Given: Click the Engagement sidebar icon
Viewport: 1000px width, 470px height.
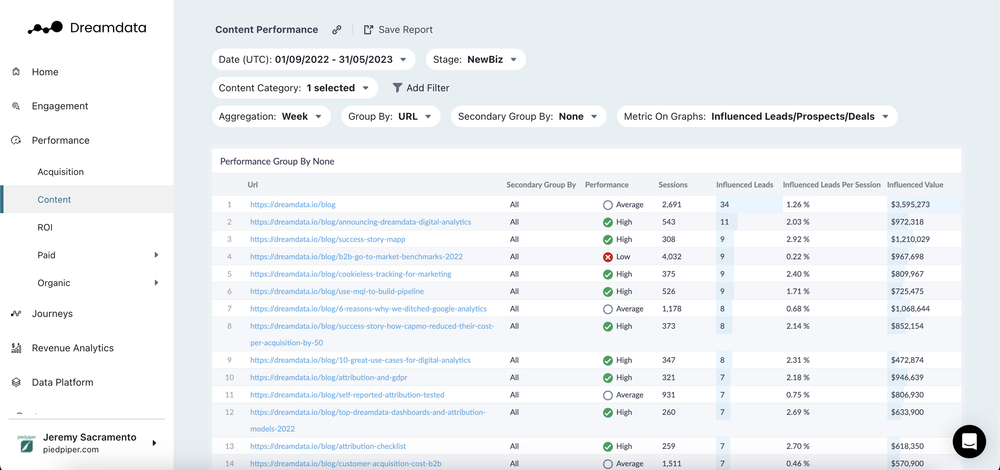Looking at the screenshot, I should pos(17,106).
